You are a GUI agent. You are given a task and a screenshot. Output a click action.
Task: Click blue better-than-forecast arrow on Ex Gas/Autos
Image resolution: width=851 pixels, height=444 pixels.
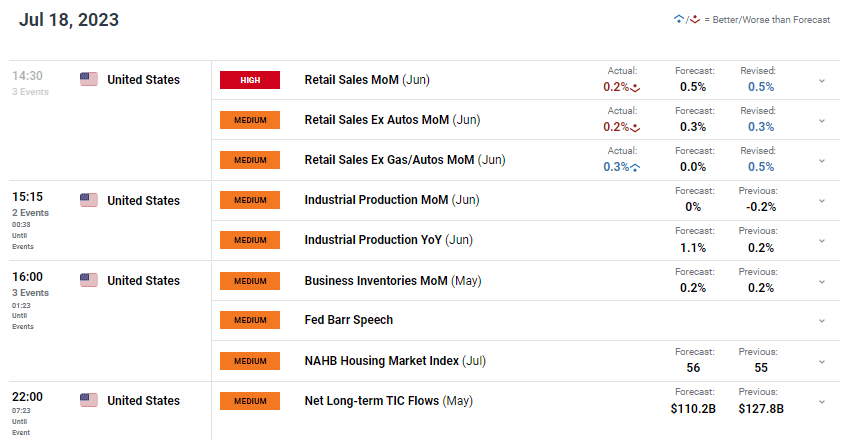tap(635, 168)
